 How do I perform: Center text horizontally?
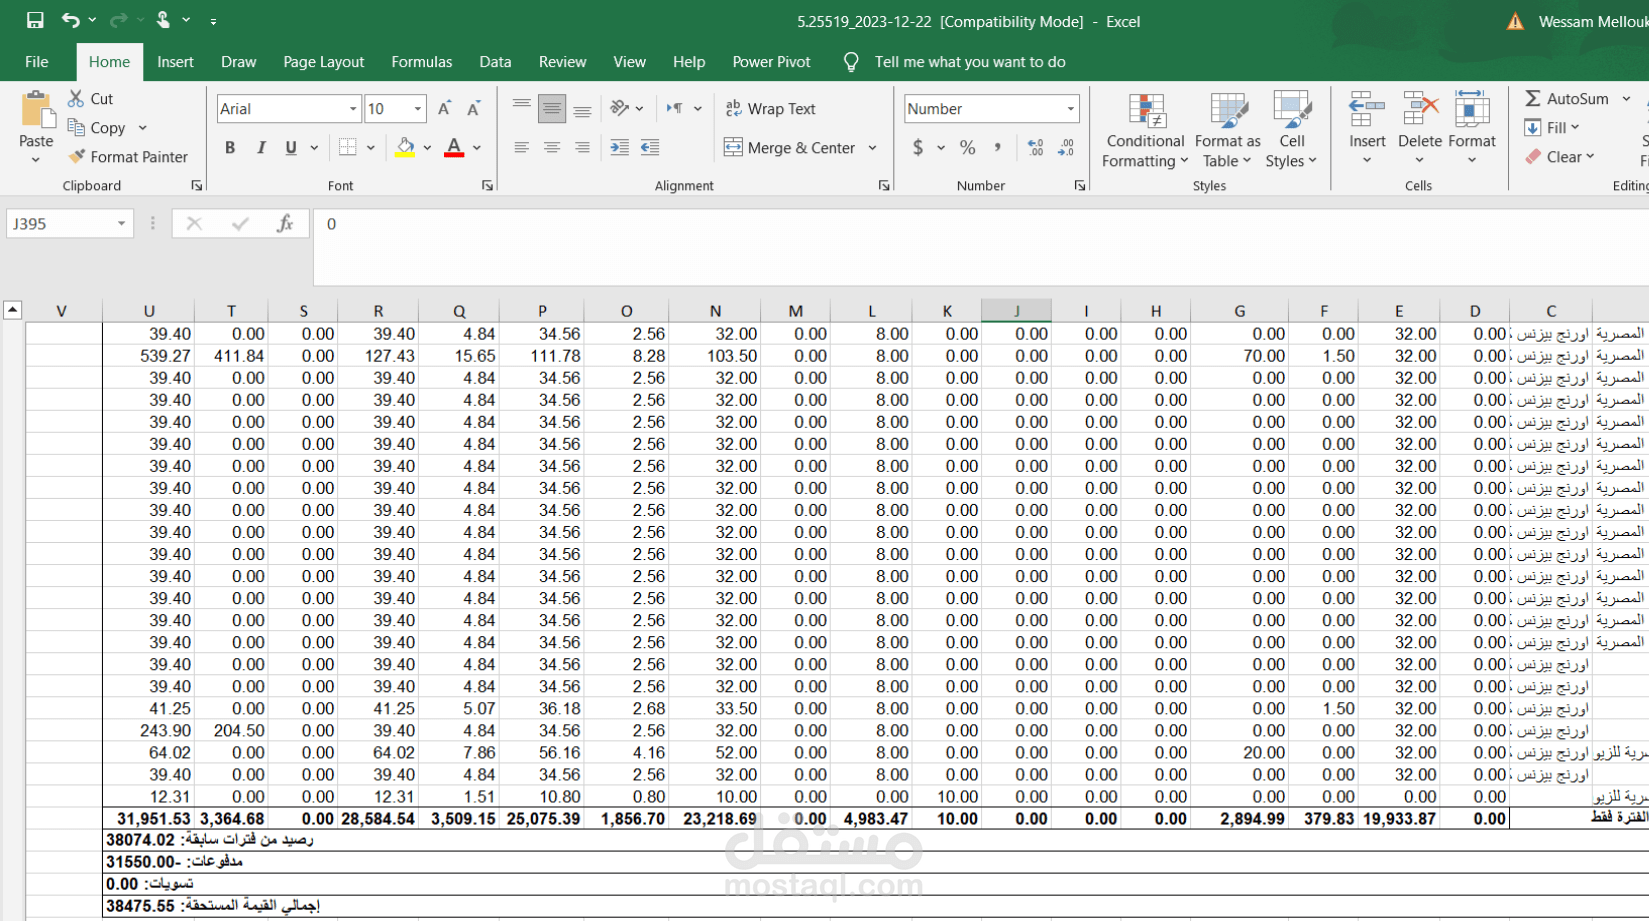tap(551, 147)
